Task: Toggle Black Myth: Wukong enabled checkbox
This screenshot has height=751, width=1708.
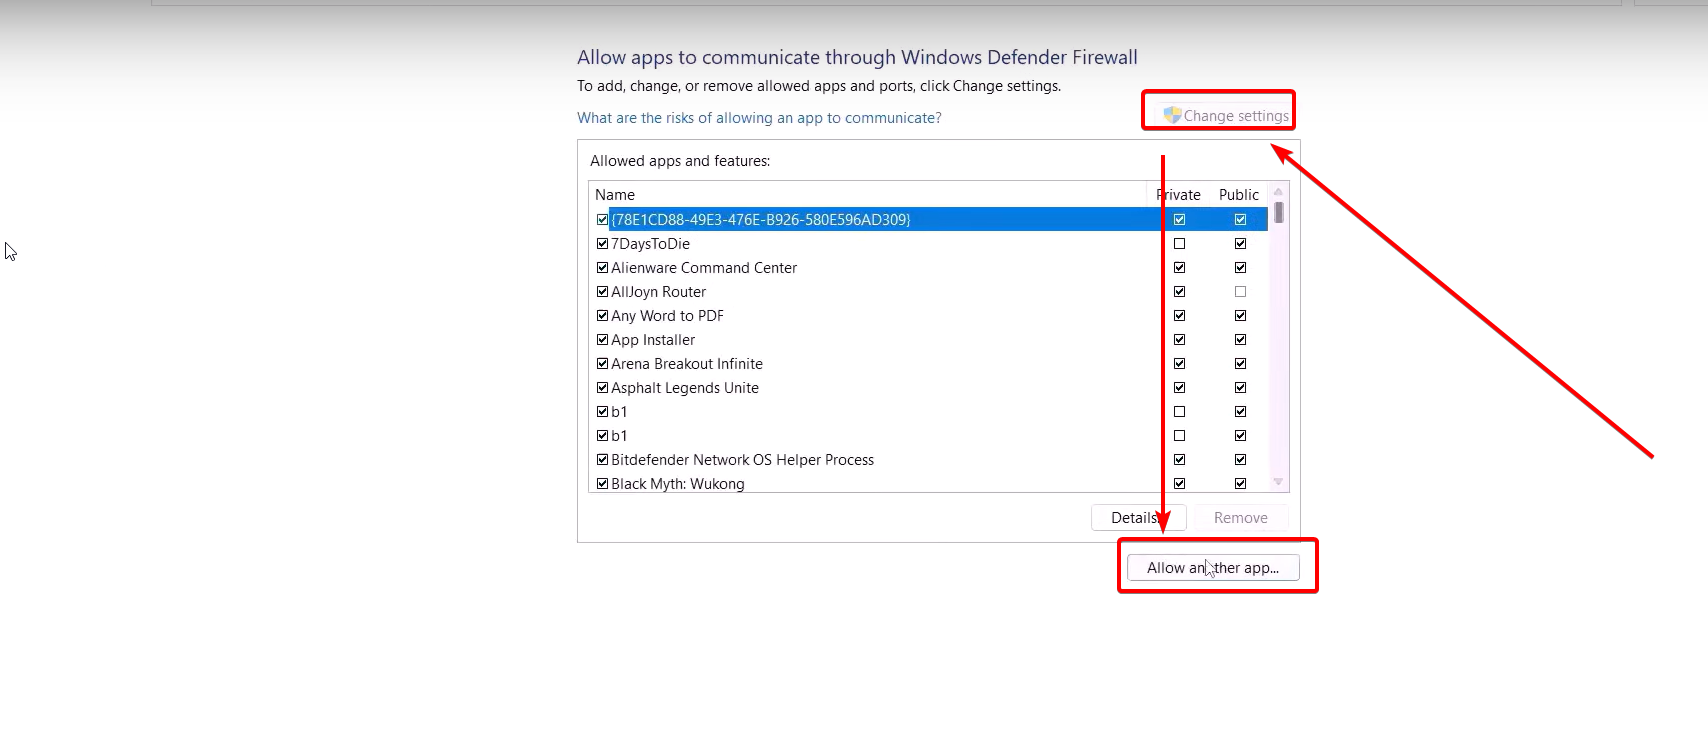Action: [x=602, y=484]
